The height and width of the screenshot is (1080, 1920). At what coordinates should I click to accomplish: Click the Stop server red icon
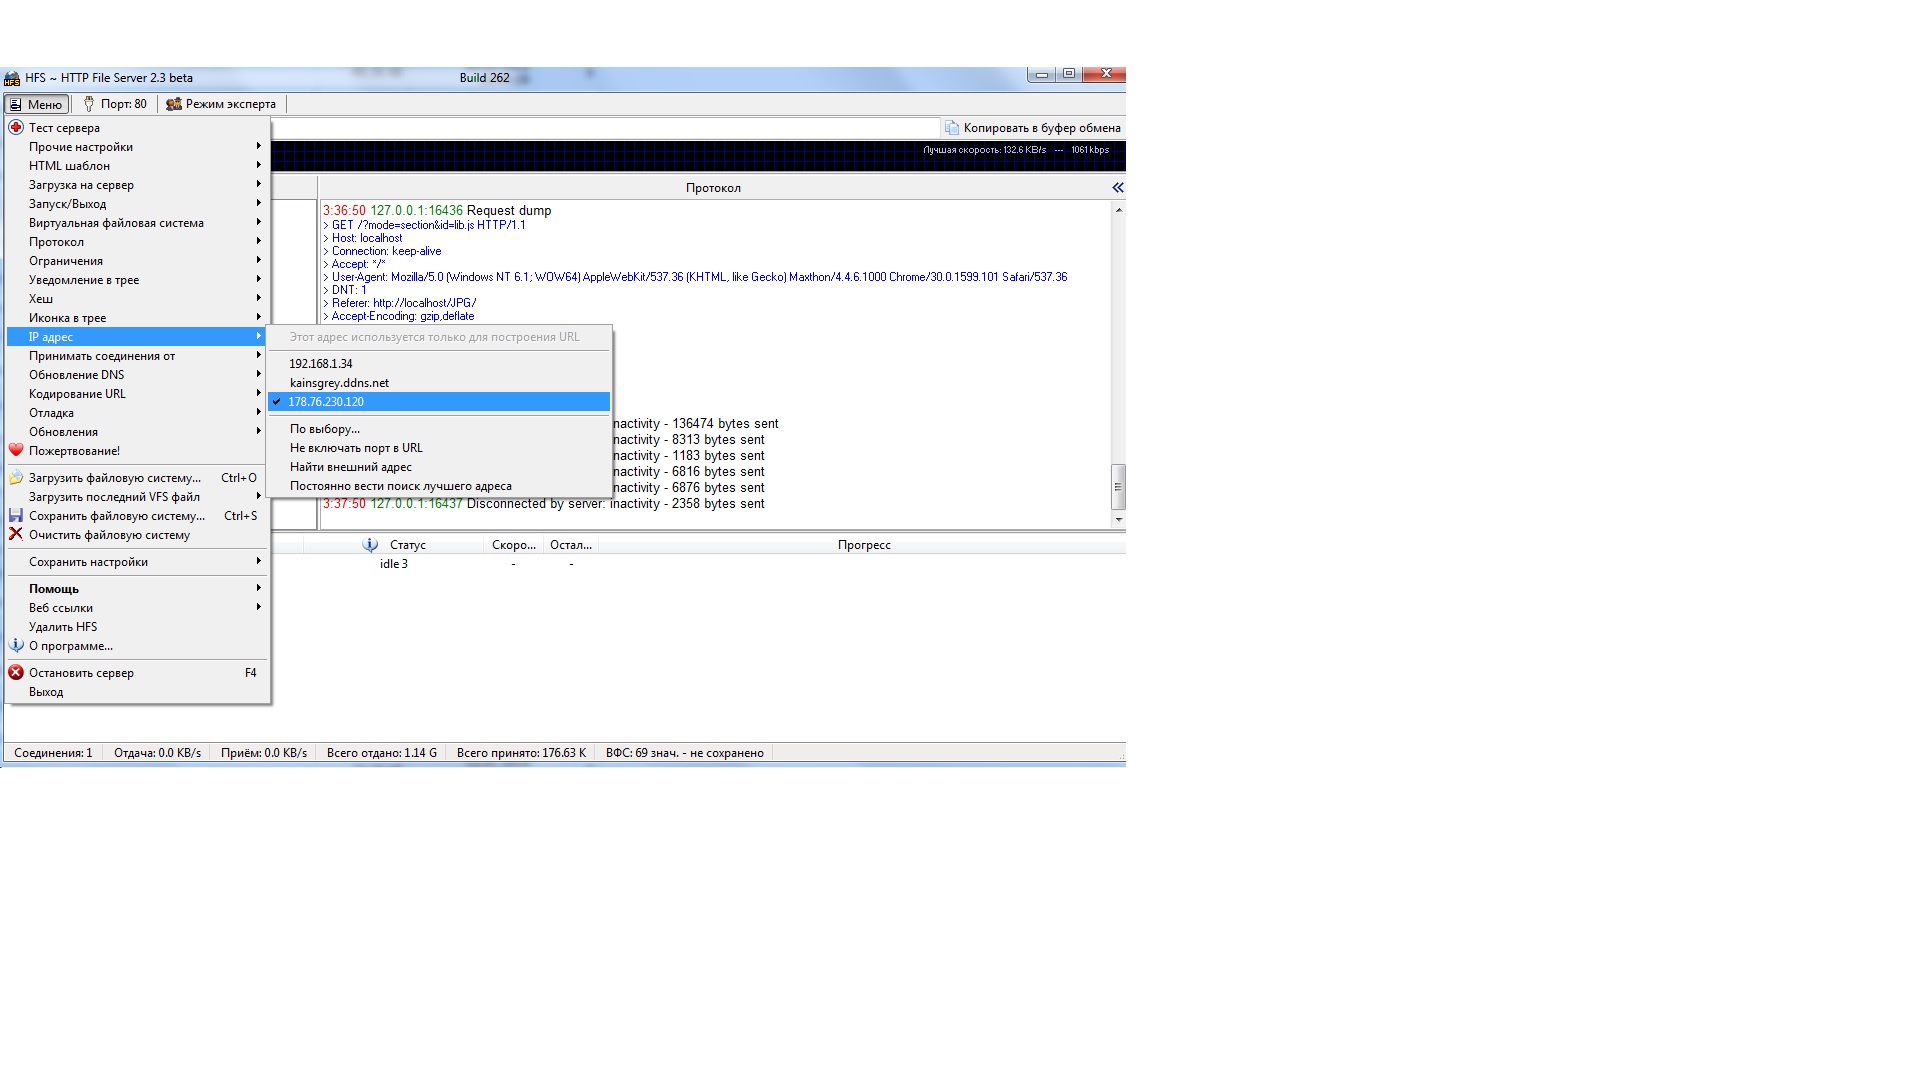pyautogui.click(x=16, y=672)
